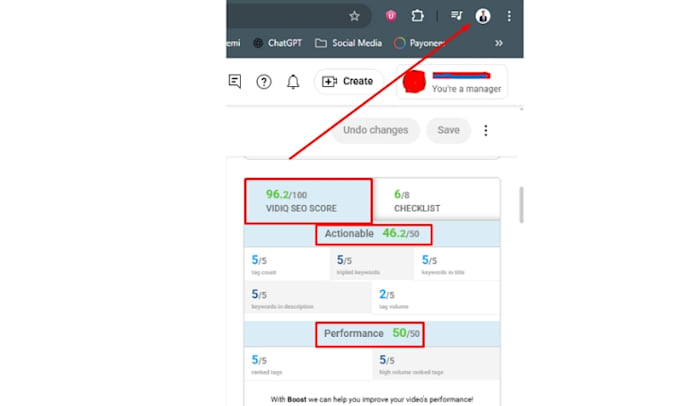Select the VIDIQ SEO SCORE tab

[308, 201]
